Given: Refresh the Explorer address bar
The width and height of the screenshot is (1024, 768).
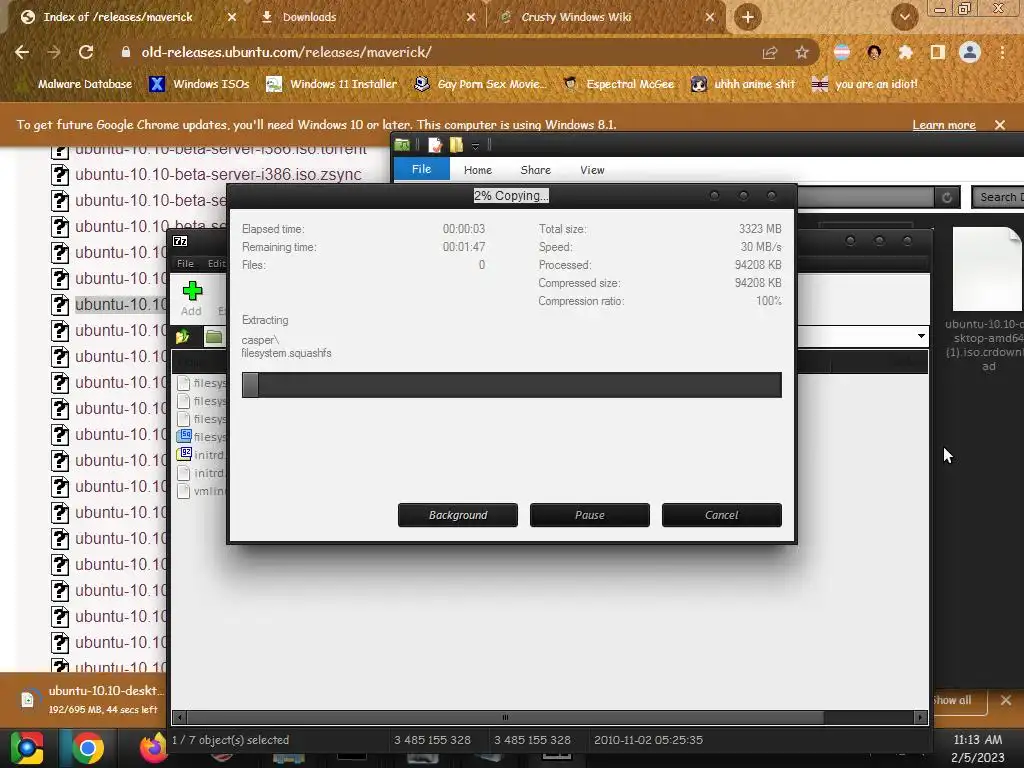Looking at the screenshot, I should click(947, 197).
